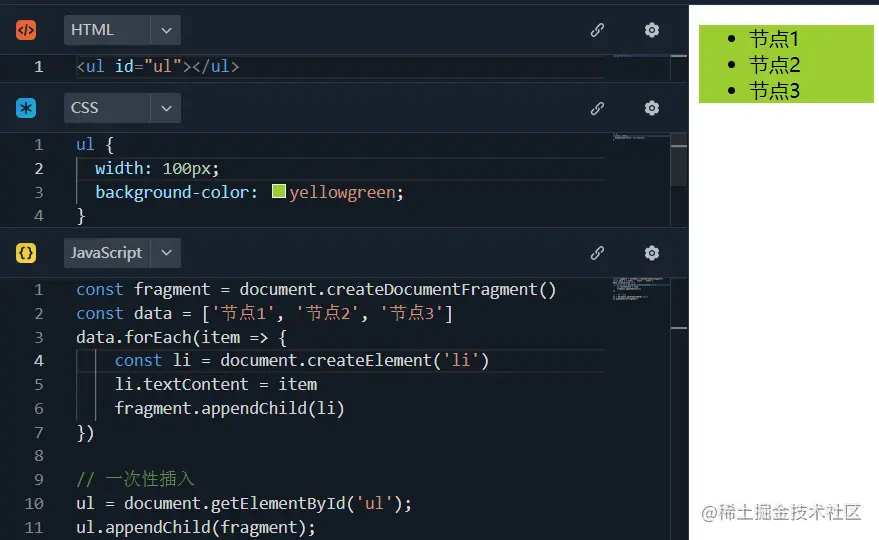The image size is (879, 540).
Task: Click the getElementById('ul') code line
Action: (244, 503)
